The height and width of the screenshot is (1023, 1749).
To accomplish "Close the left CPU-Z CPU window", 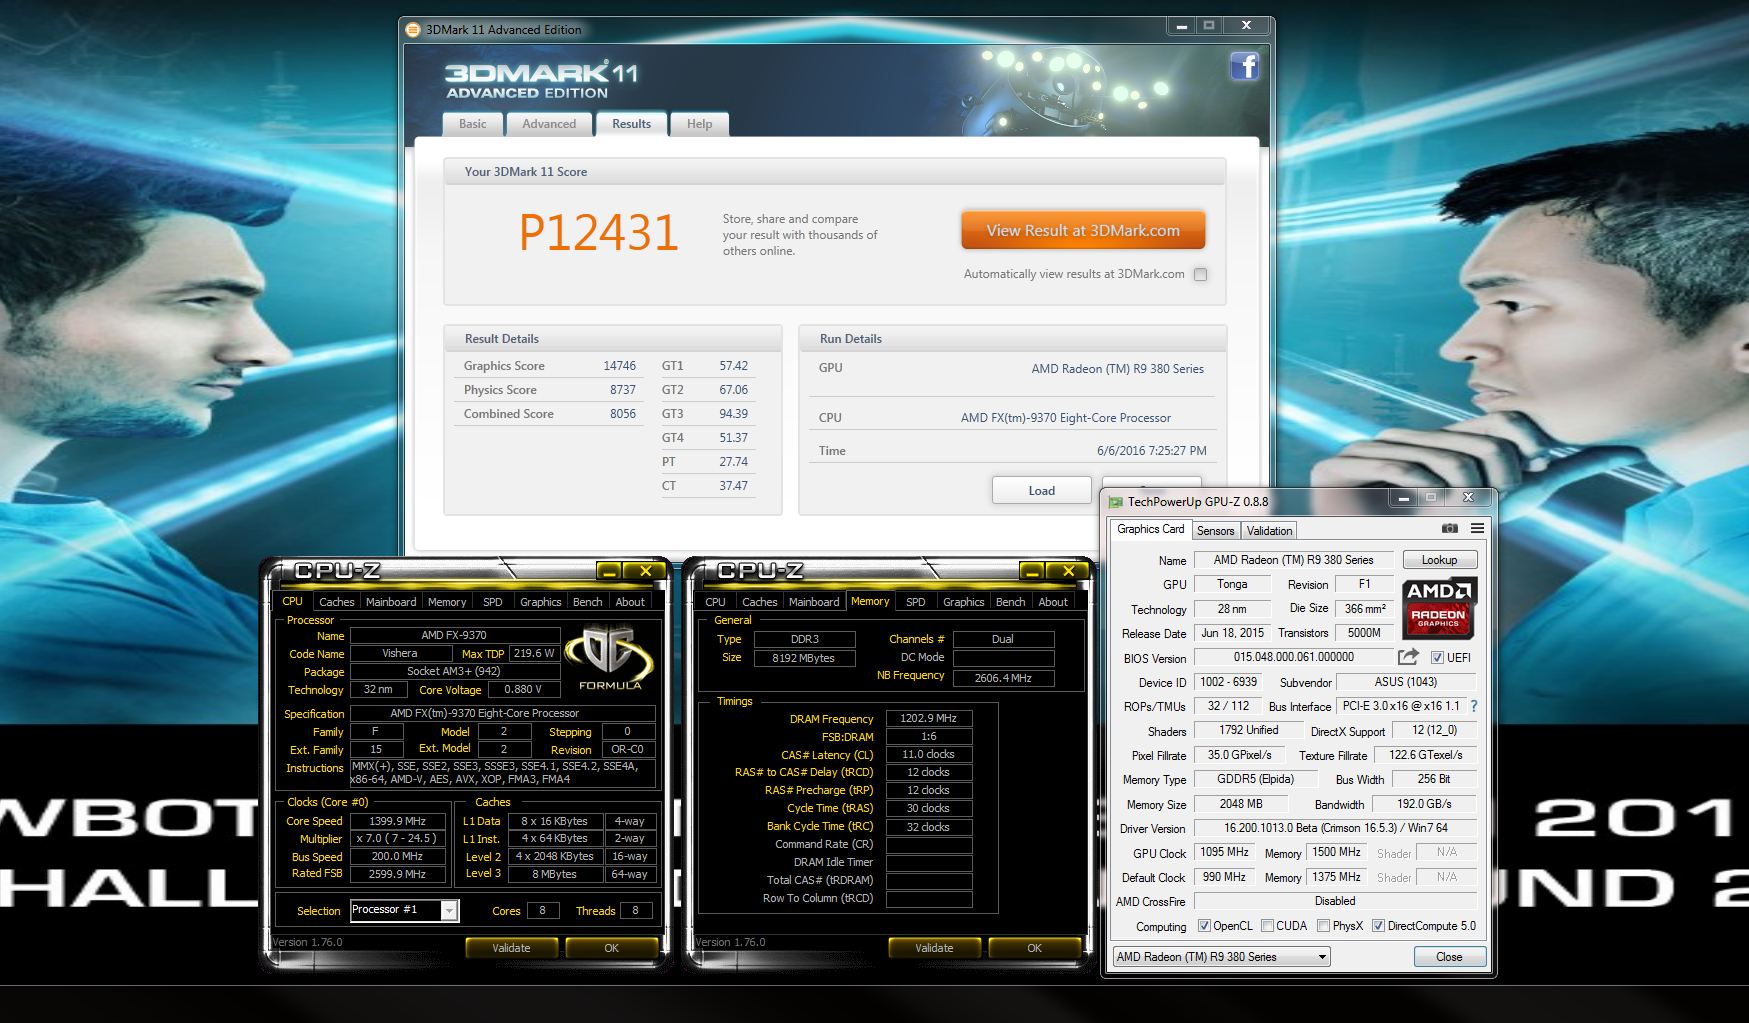I will (x=646, y=571).
